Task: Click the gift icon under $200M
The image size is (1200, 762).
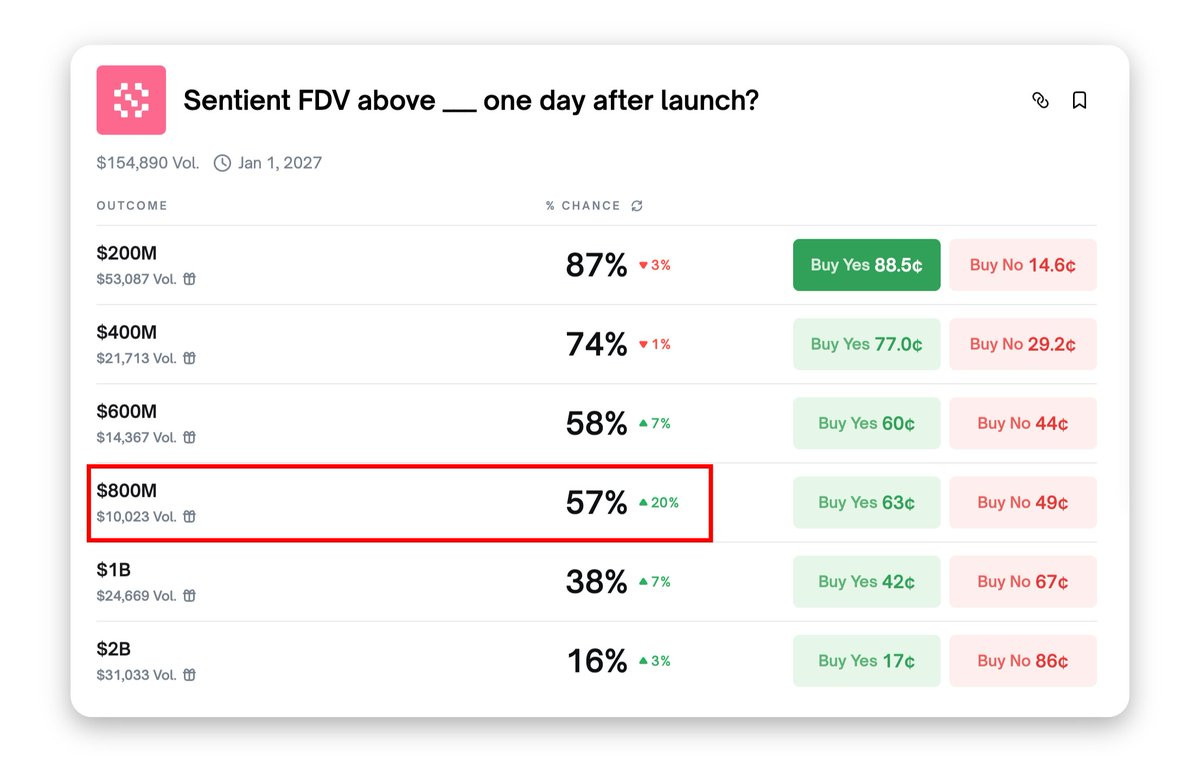Action: (189, 279)
